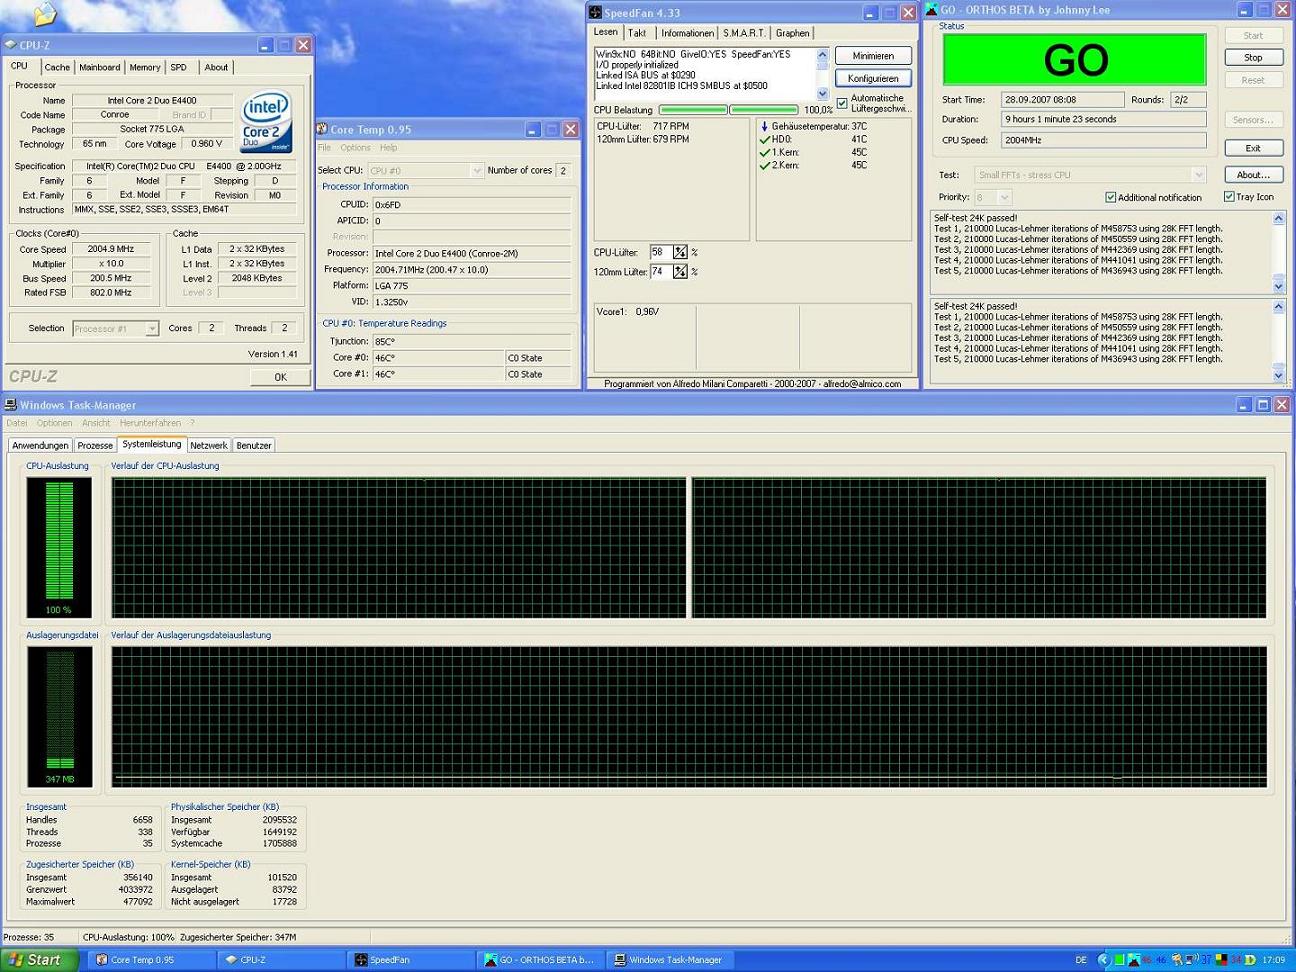Viewport: 1296px width, 972px height.
Task: Click the network connection tray icon
Action: coord(1192,960)
